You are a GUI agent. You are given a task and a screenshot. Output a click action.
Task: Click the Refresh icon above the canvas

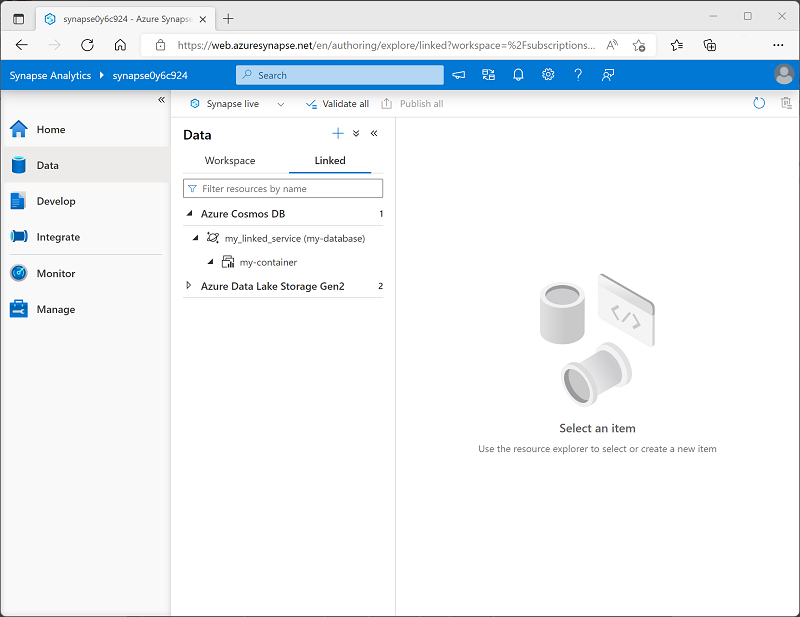pos(759,103)
